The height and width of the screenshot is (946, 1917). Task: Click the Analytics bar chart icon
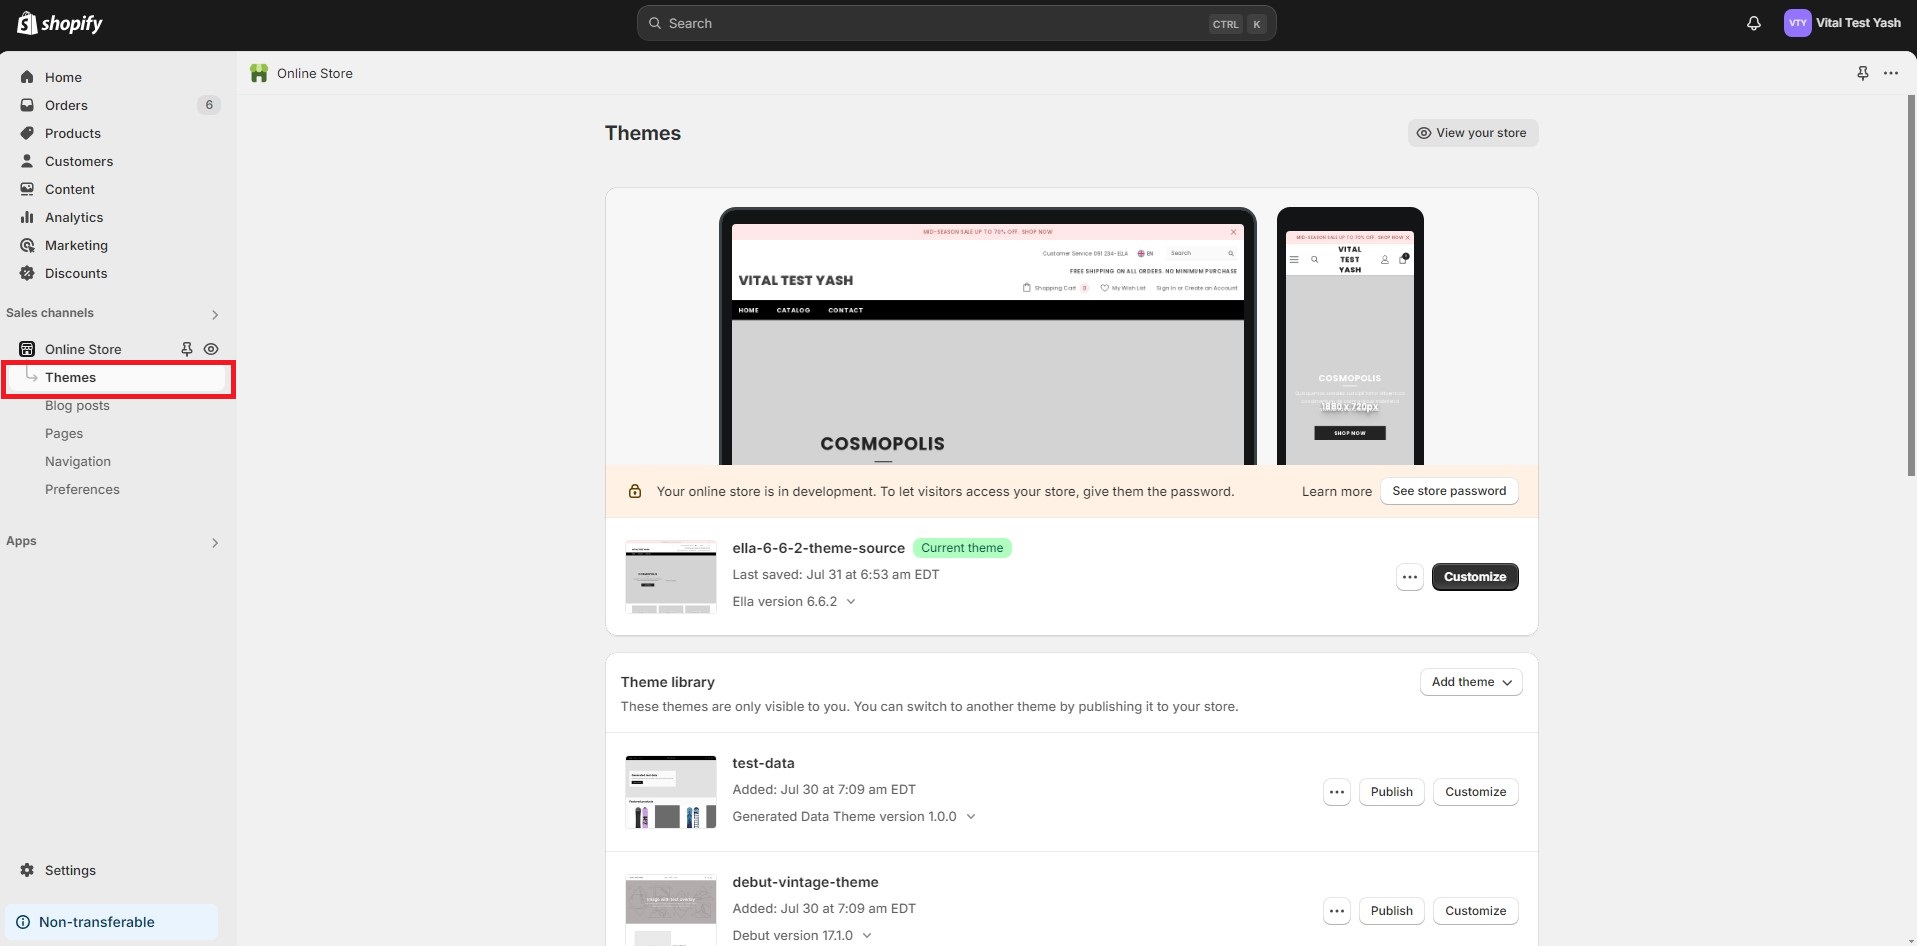tap(27, 217)
